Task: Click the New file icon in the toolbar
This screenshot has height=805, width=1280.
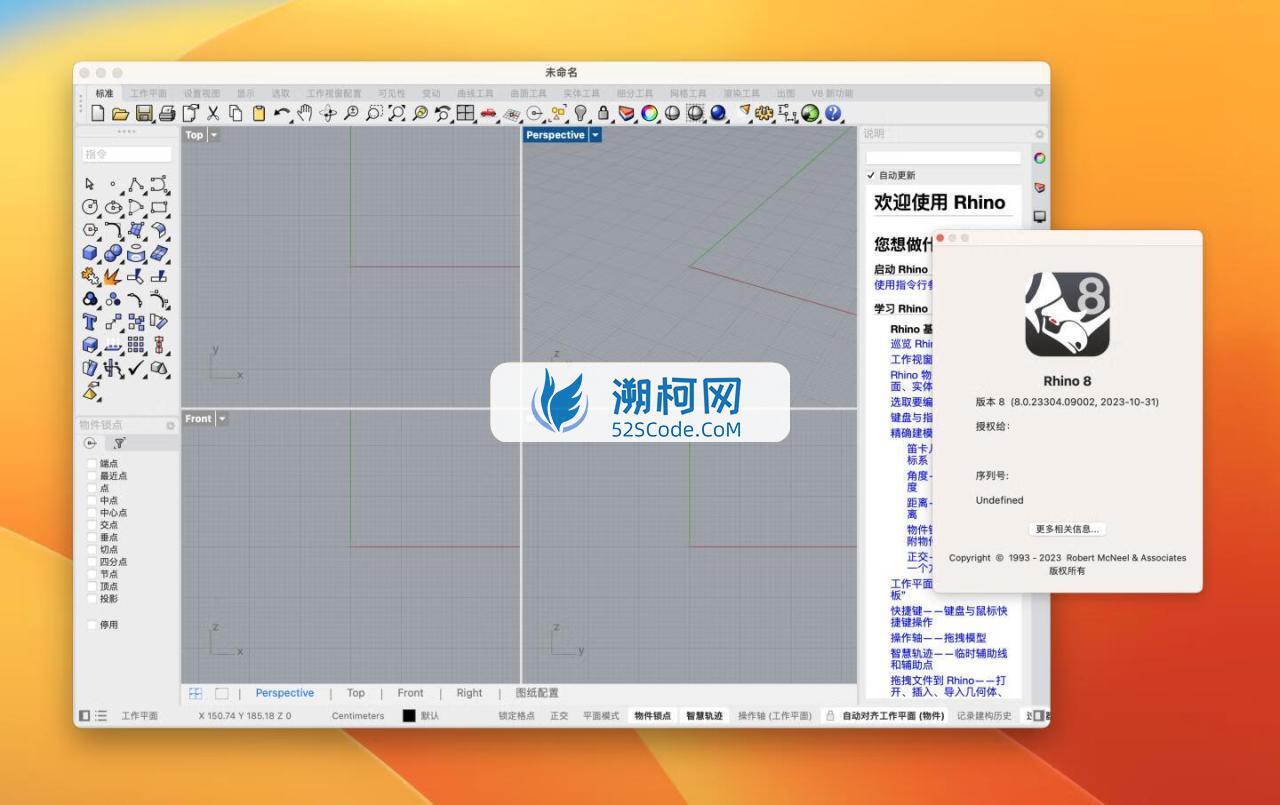Action: click(97, 113)
